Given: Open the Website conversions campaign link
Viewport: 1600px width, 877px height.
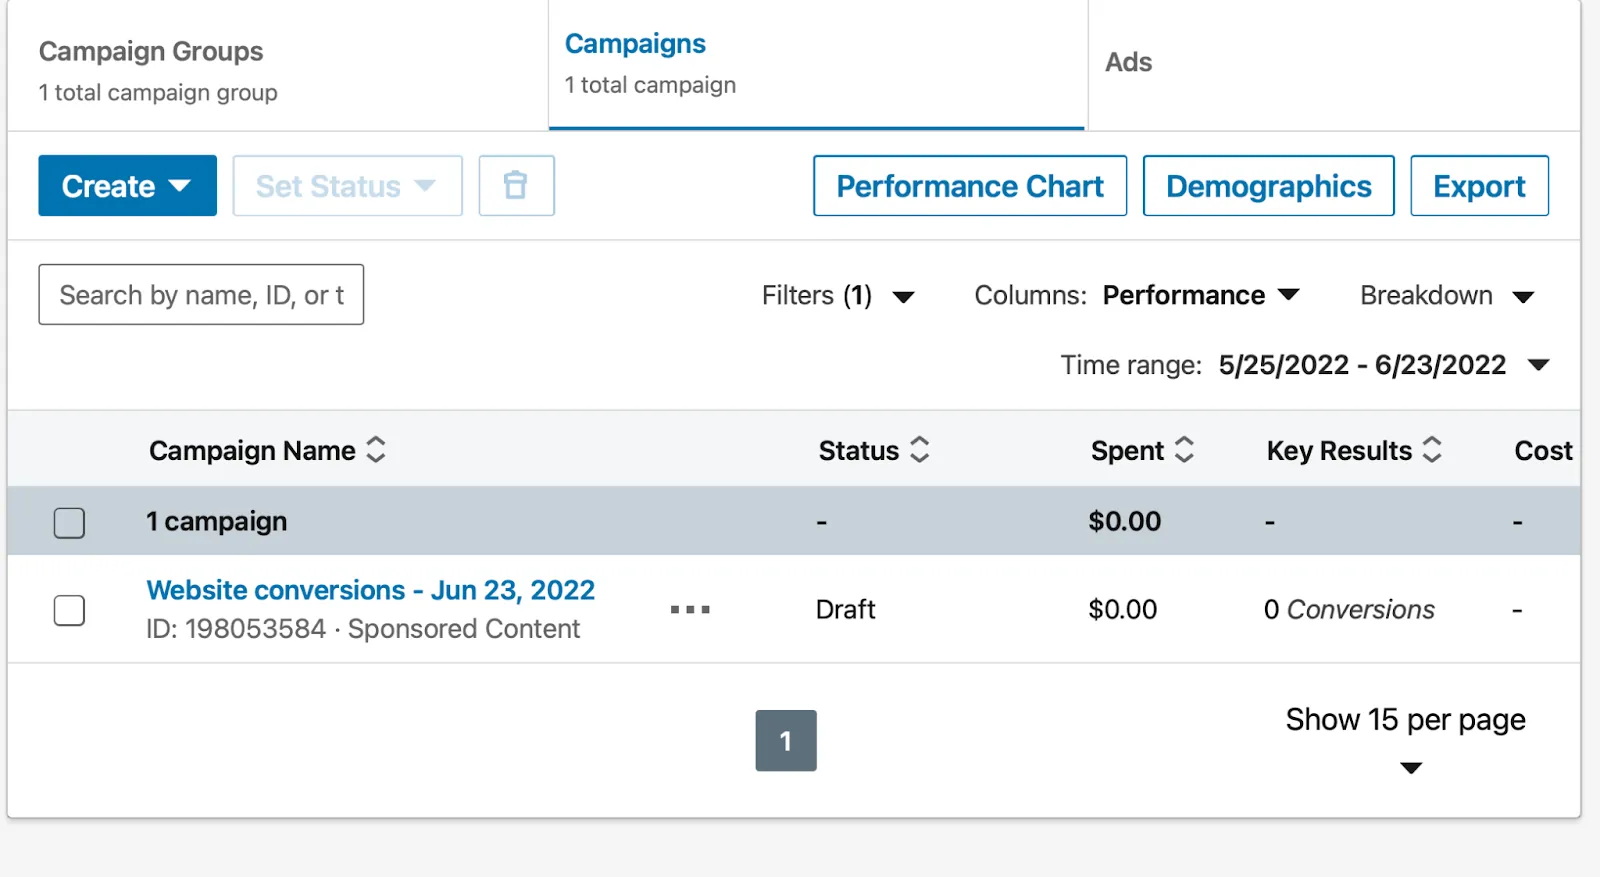Looking at the screenshot, I should (x=370, y=591).
